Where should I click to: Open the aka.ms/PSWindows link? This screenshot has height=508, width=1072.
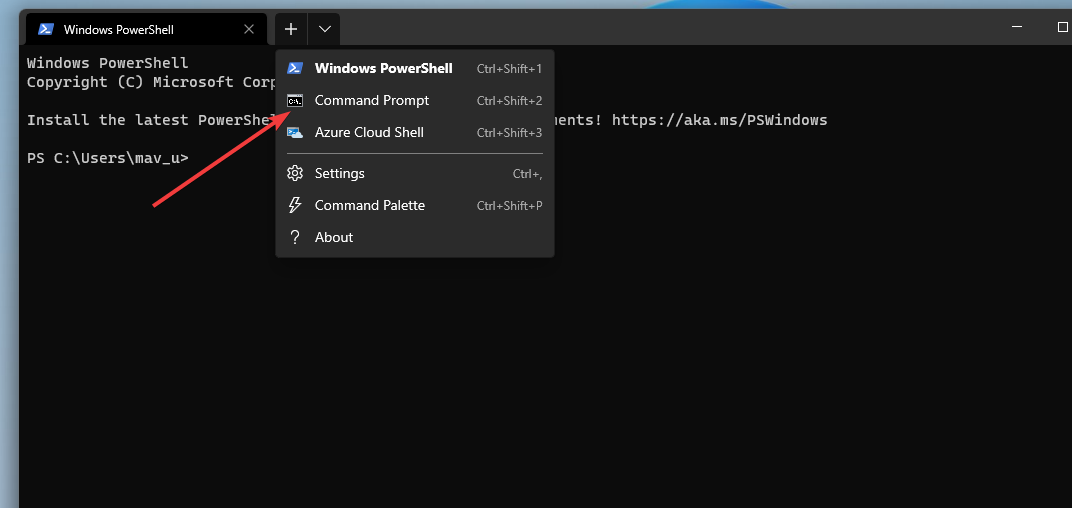(719, 120)
